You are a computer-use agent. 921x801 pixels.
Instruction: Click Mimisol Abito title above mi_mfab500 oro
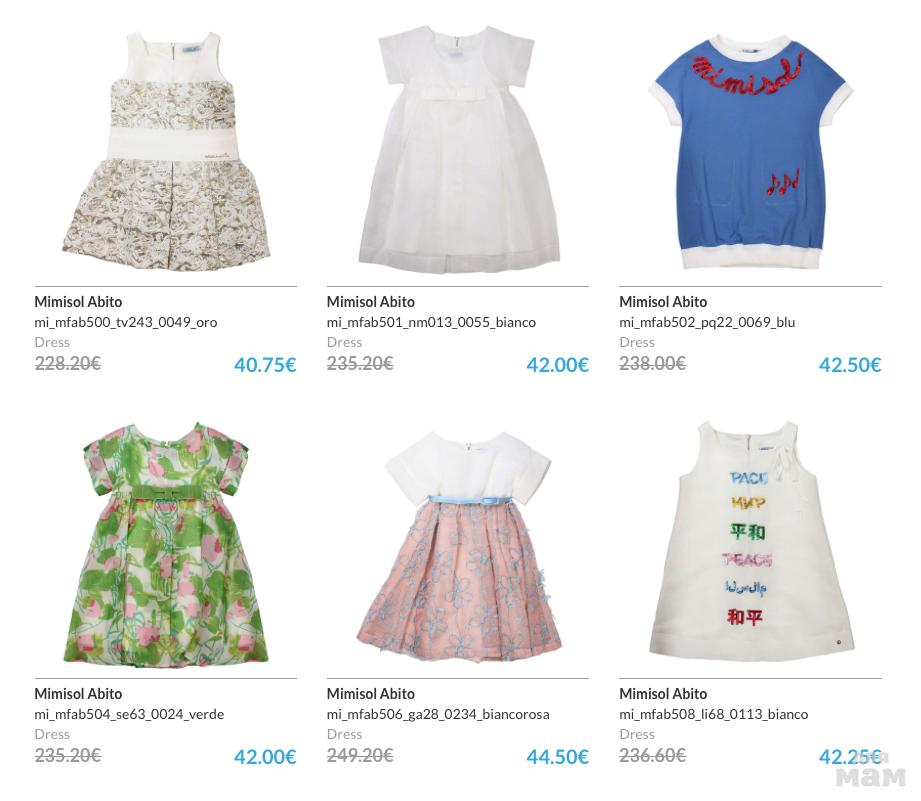78,302
